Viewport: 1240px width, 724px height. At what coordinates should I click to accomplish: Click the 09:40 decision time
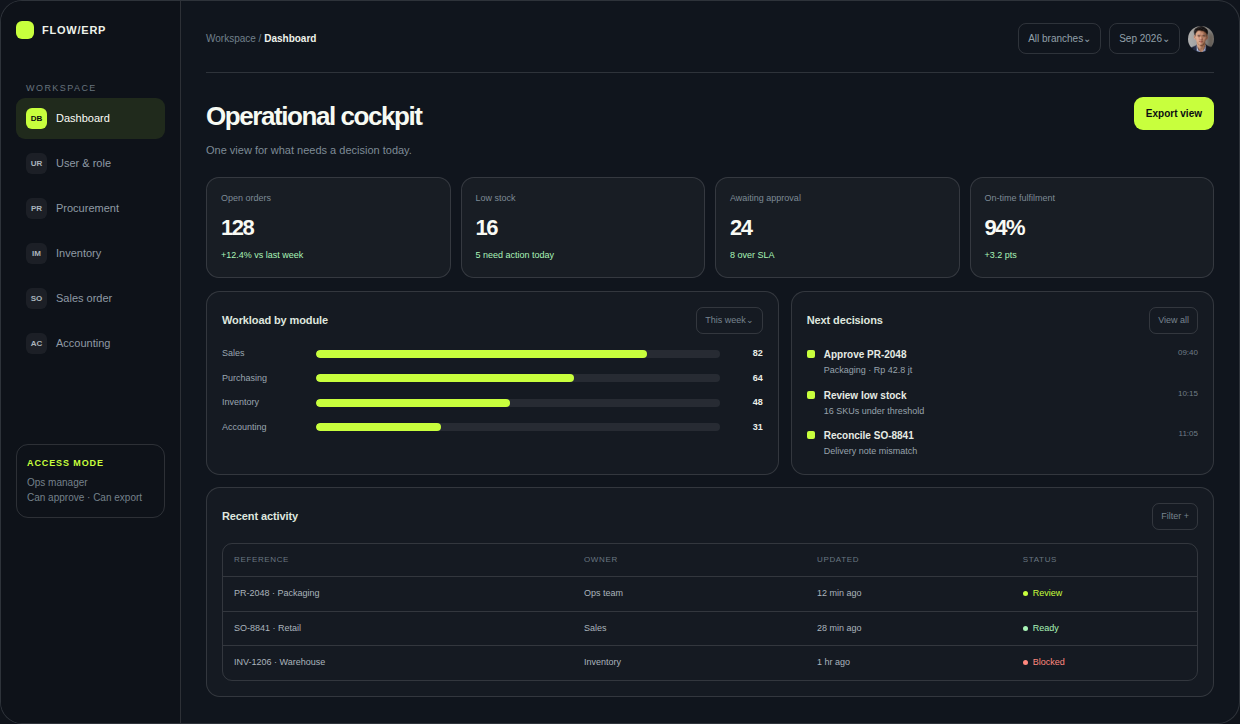[x=1188, y=353]
